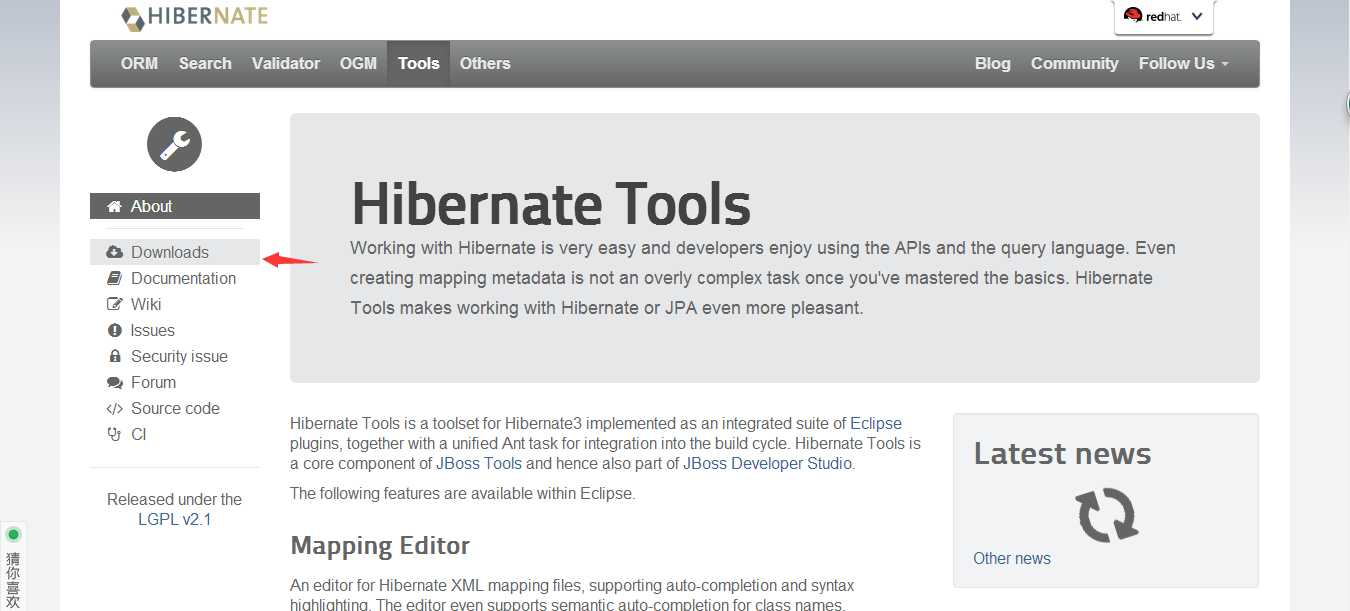Open the Source code sidebar link

pos(175,408)
